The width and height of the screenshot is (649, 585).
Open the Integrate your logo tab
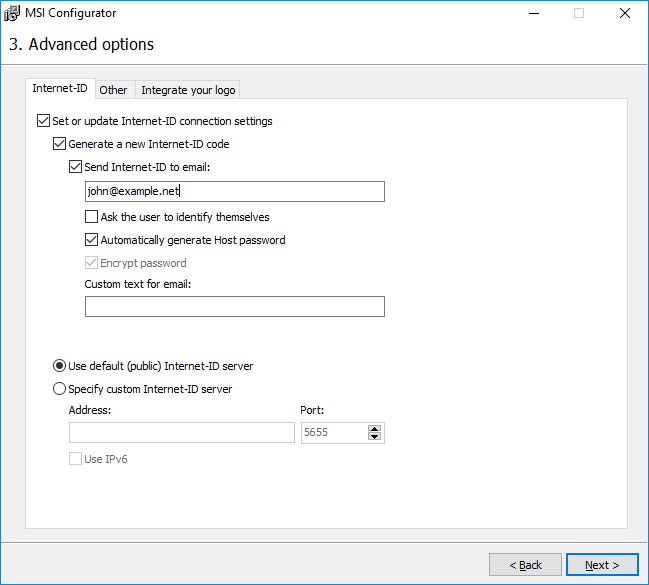pos(188,90)
